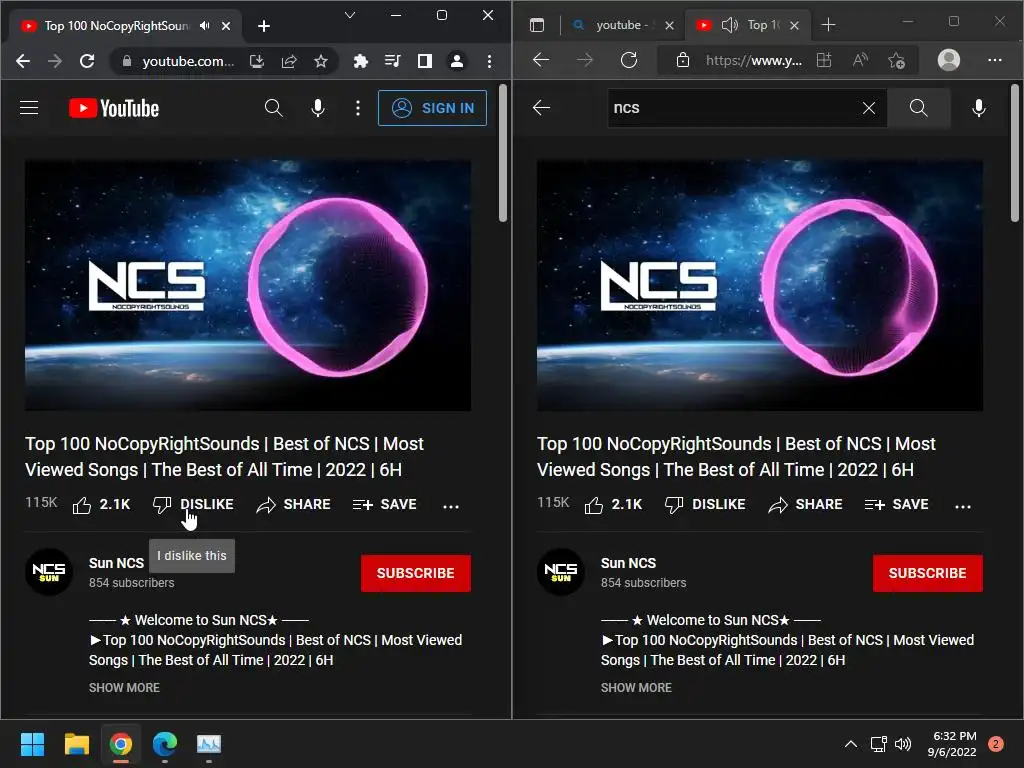Screen dimensions: 1024x768
Task: Open more actions dots under Edge video
Action: coord(963,505)
